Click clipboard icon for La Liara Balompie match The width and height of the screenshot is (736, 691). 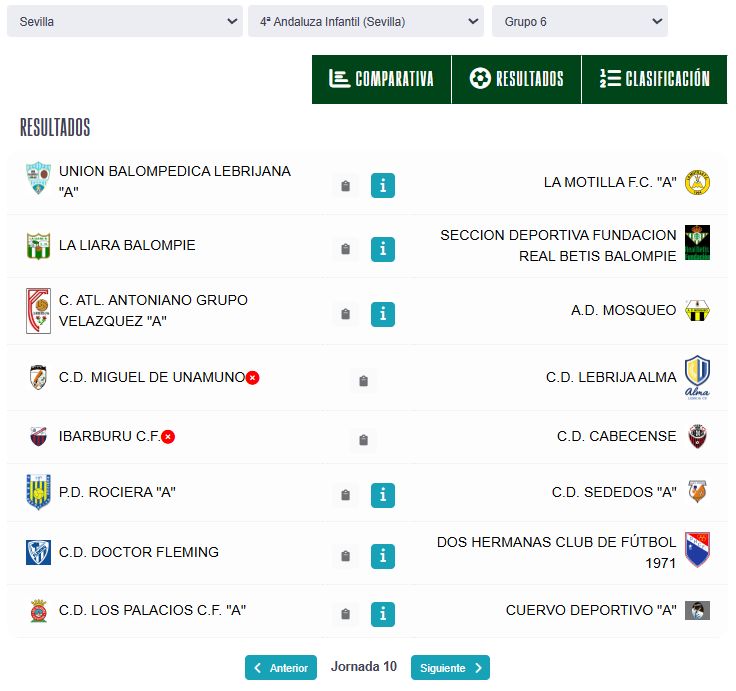[346, 249]
